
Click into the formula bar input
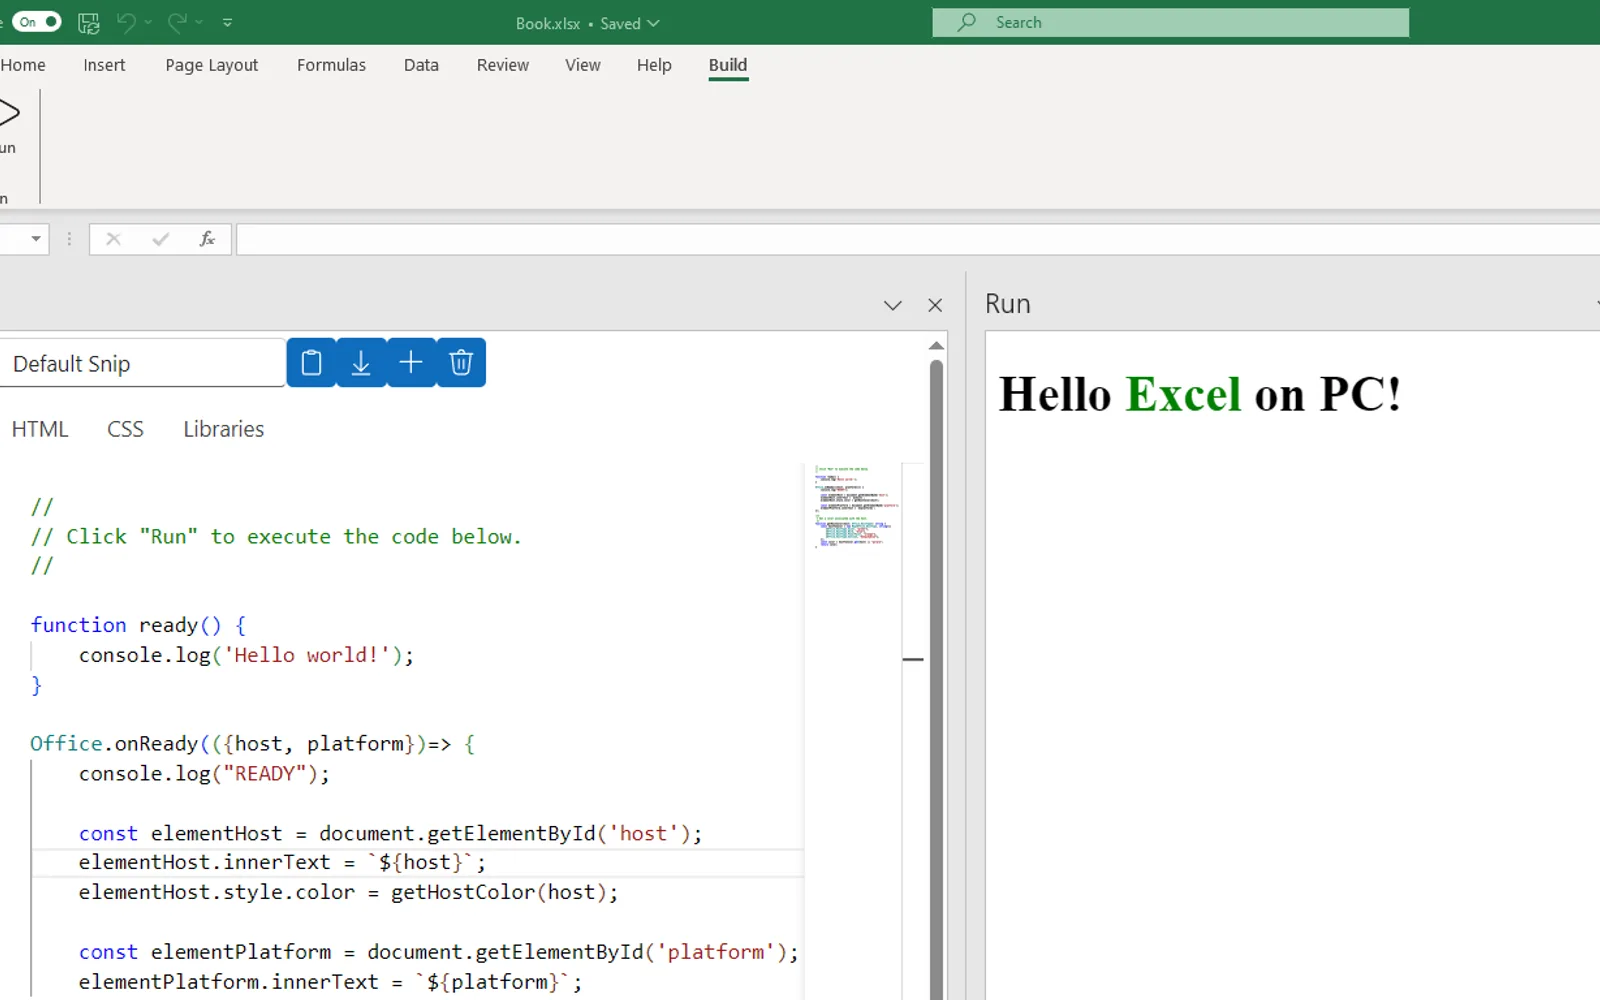click(x=918, y=239)
